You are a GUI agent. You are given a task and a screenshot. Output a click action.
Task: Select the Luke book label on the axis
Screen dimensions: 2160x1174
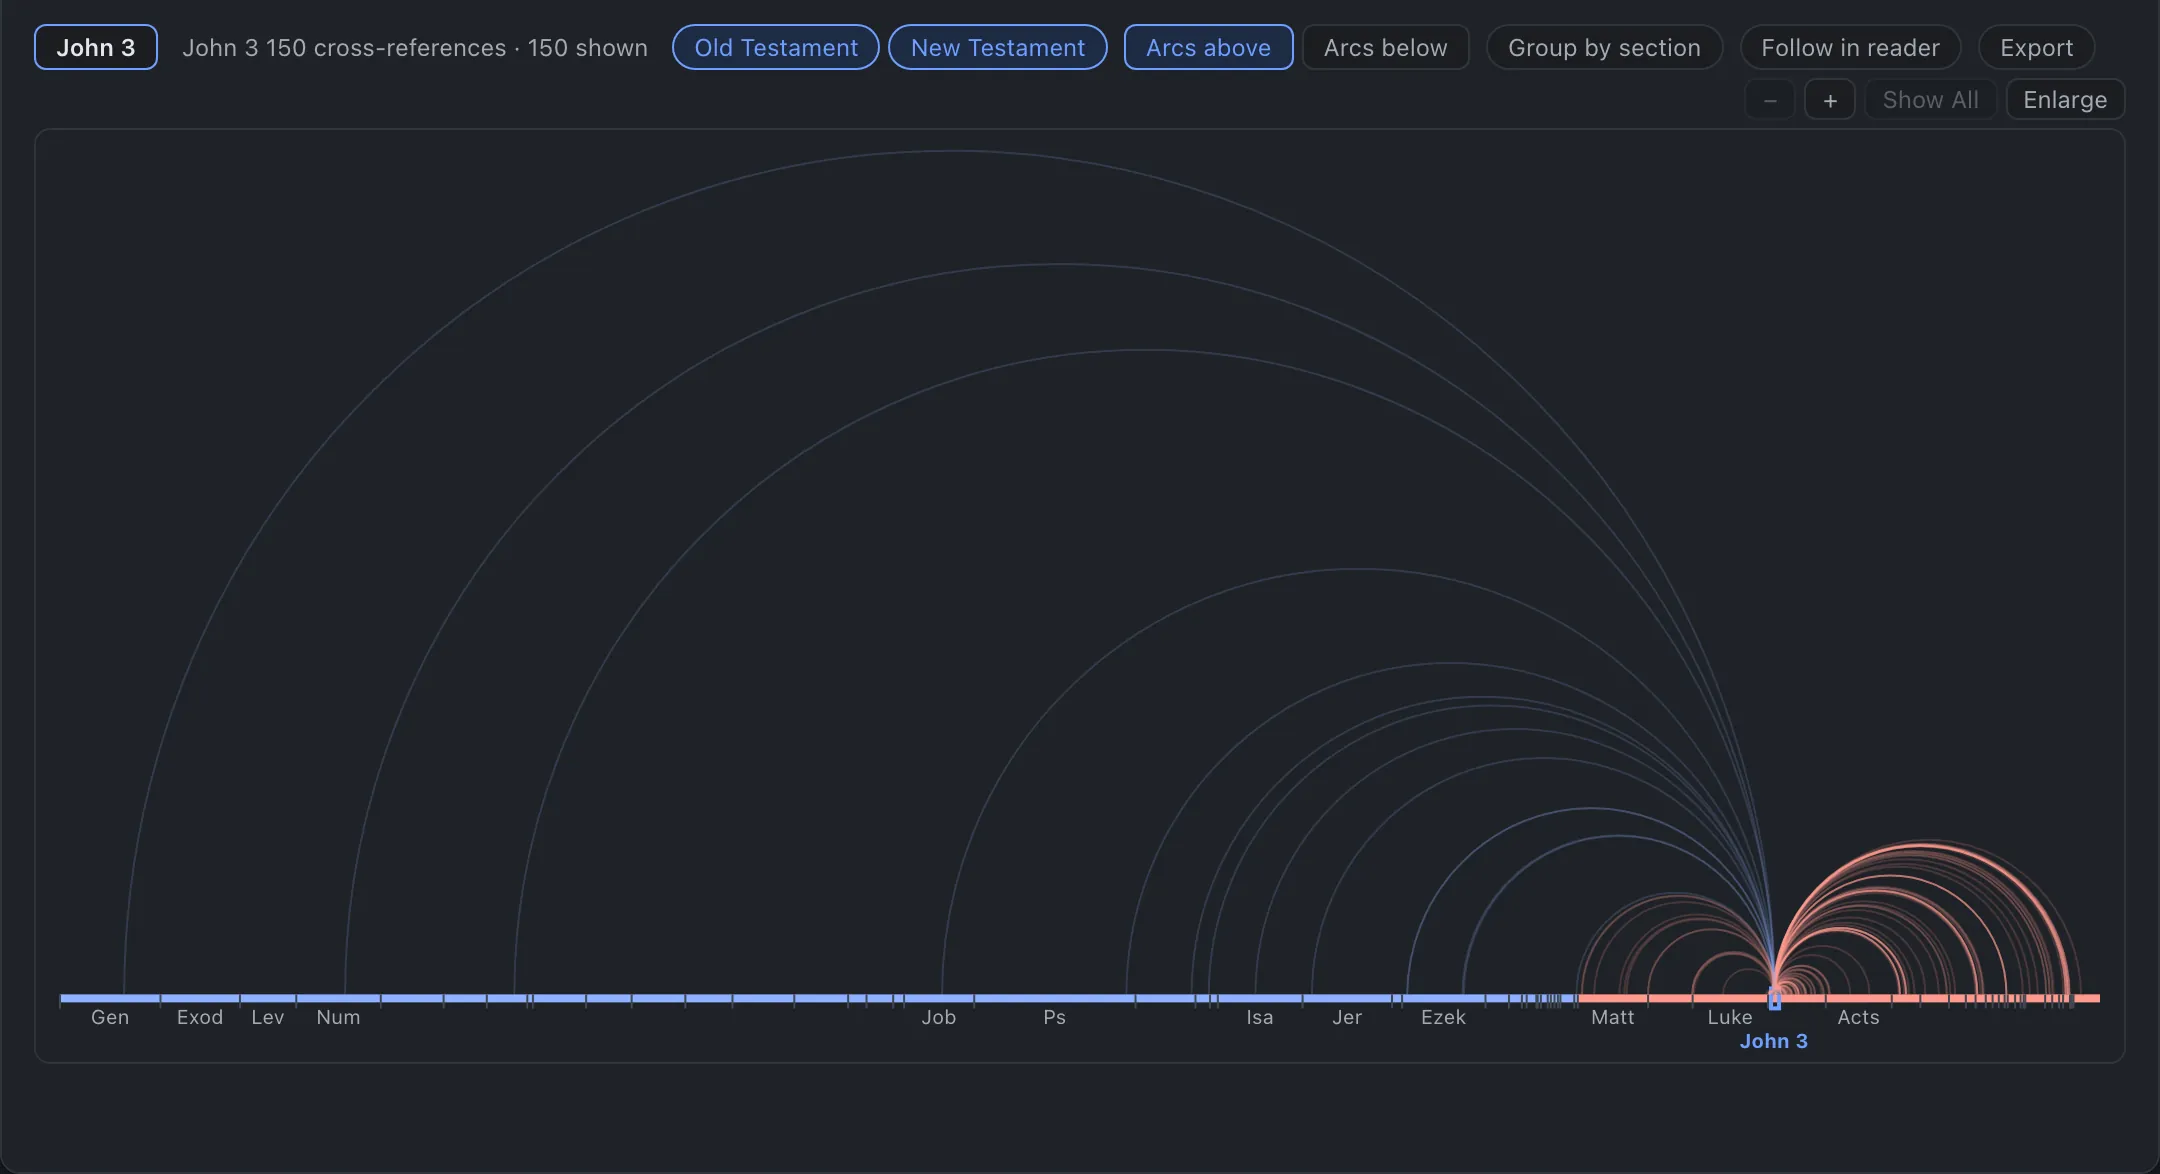(x=1729, y=1017)
